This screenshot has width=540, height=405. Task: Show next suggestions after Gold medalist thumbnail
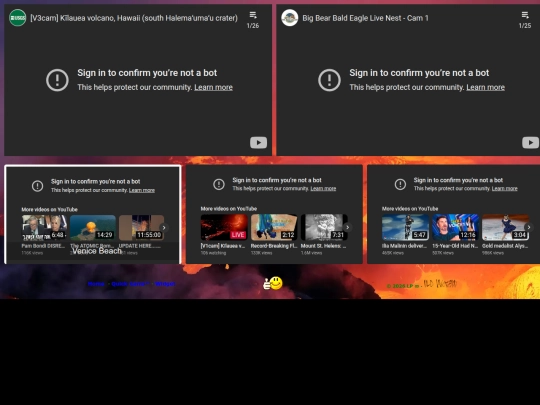pyautogui.click(x=529, y=227)
